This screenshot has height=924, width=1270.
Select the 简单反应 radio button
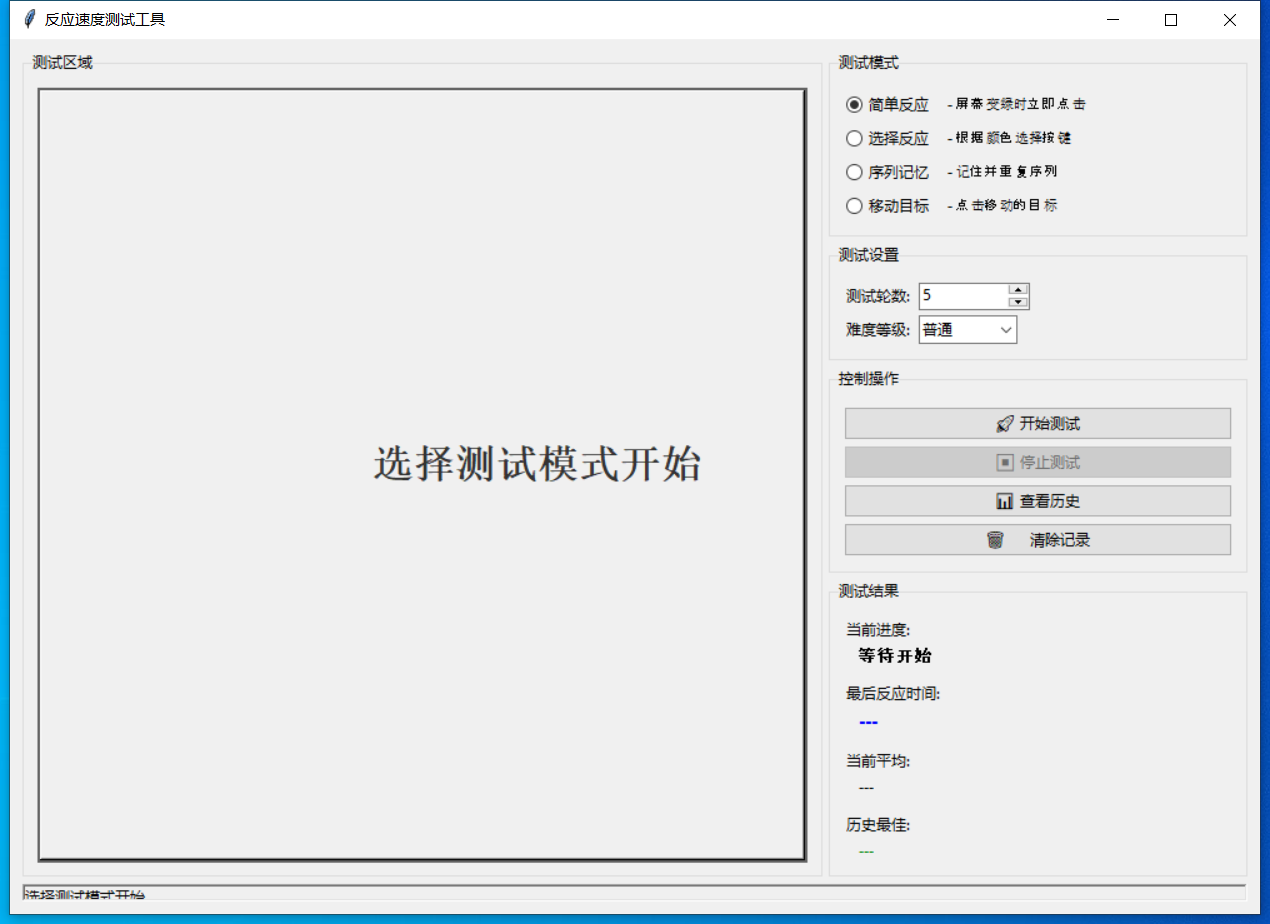click(888, 105)
